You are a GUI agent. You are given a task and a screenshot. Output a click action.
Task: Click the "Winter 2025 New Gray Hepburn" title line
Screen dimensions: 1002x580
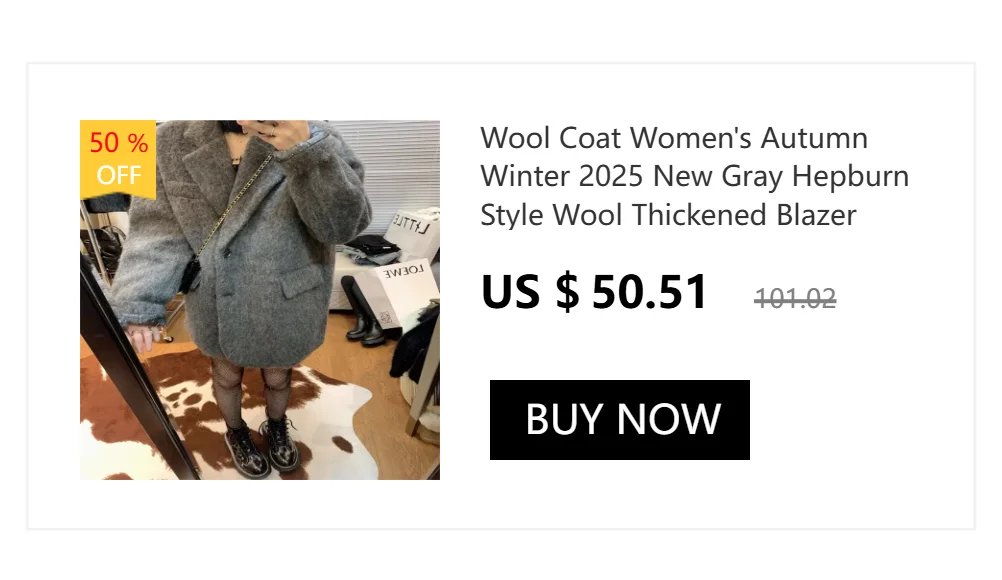click(695, 176)
